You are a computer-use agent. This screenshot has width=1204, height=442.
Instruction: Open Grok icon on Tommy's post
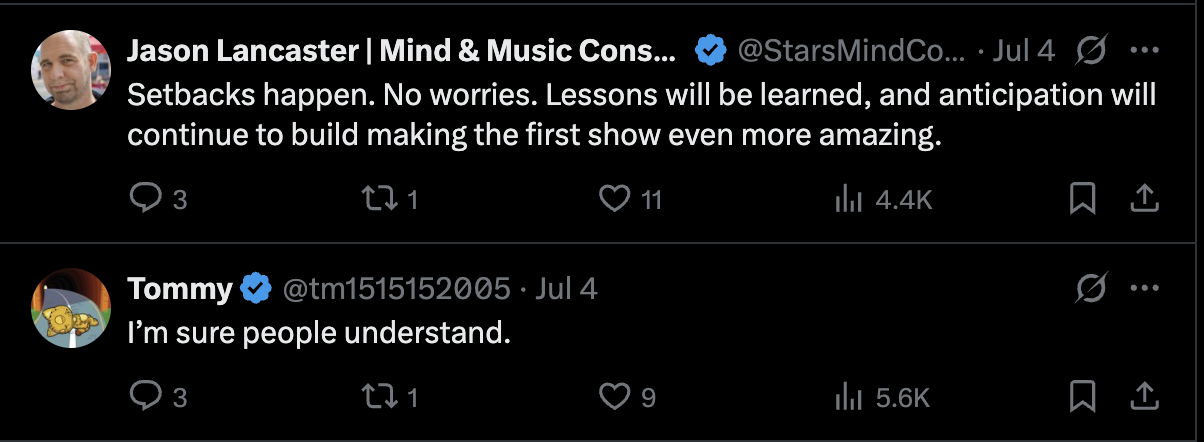click(1092, 289)
